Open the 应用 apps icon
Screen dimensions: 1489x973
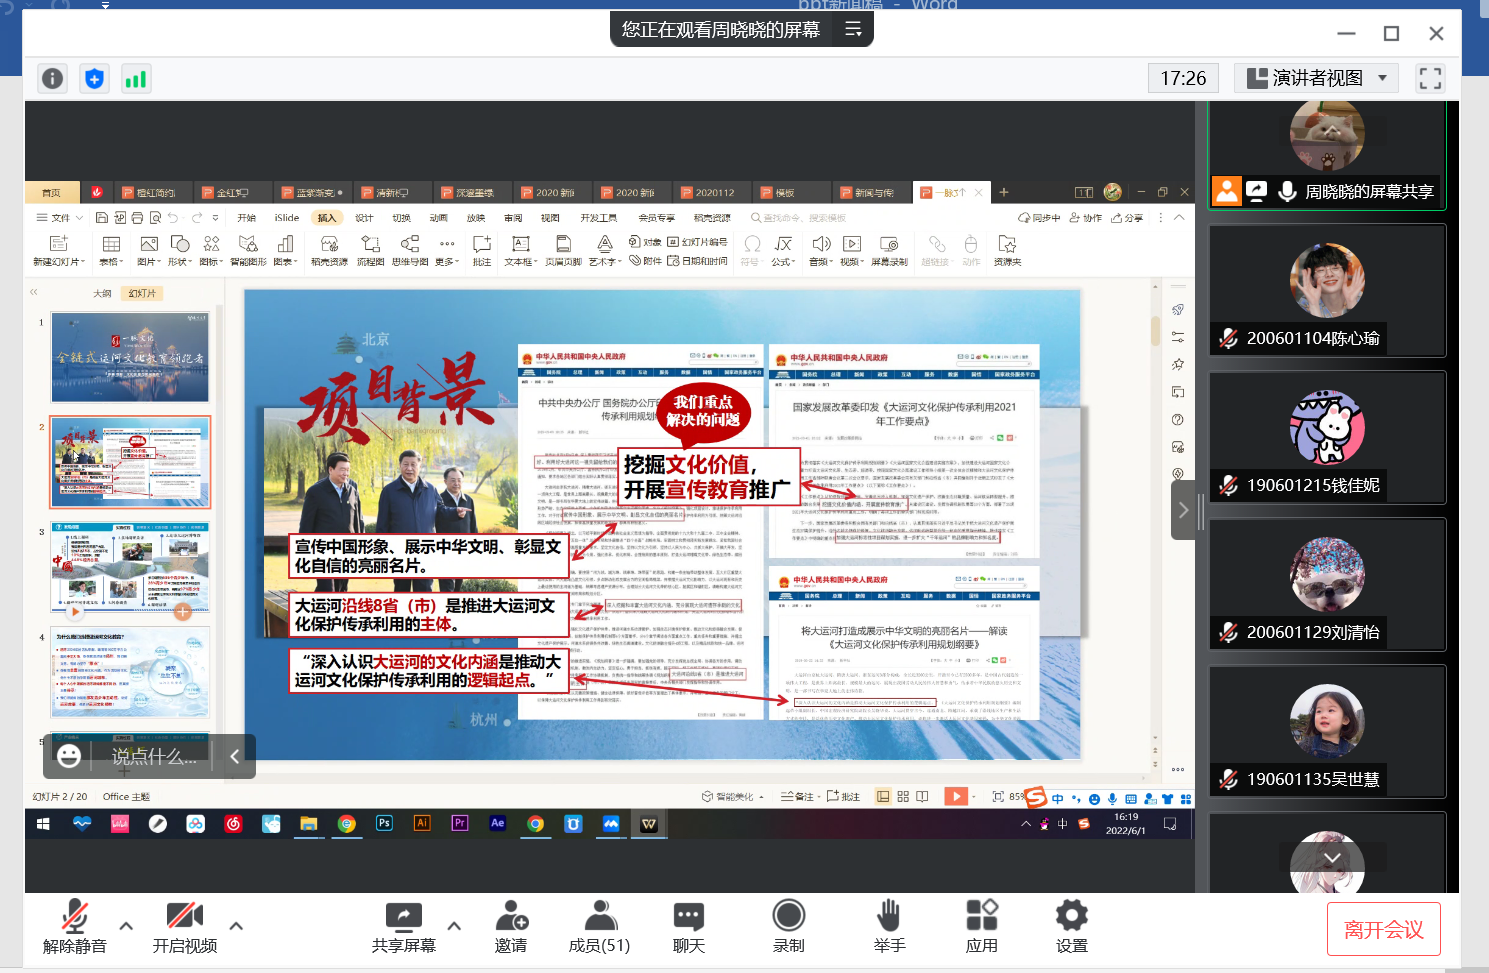[x=981, y=926]
